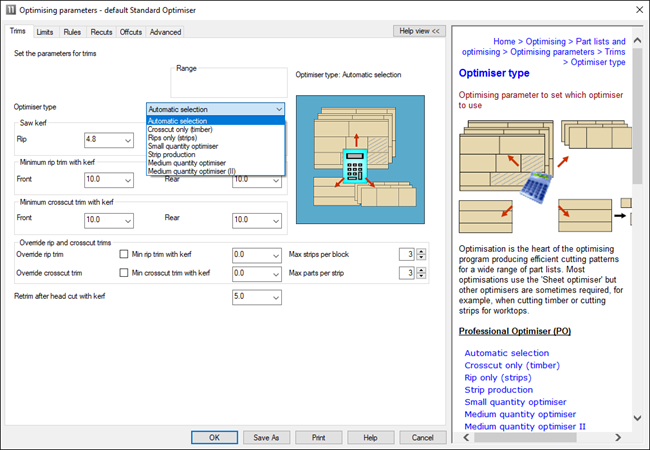Collapse help pane with Help view button

pos(419,31)
